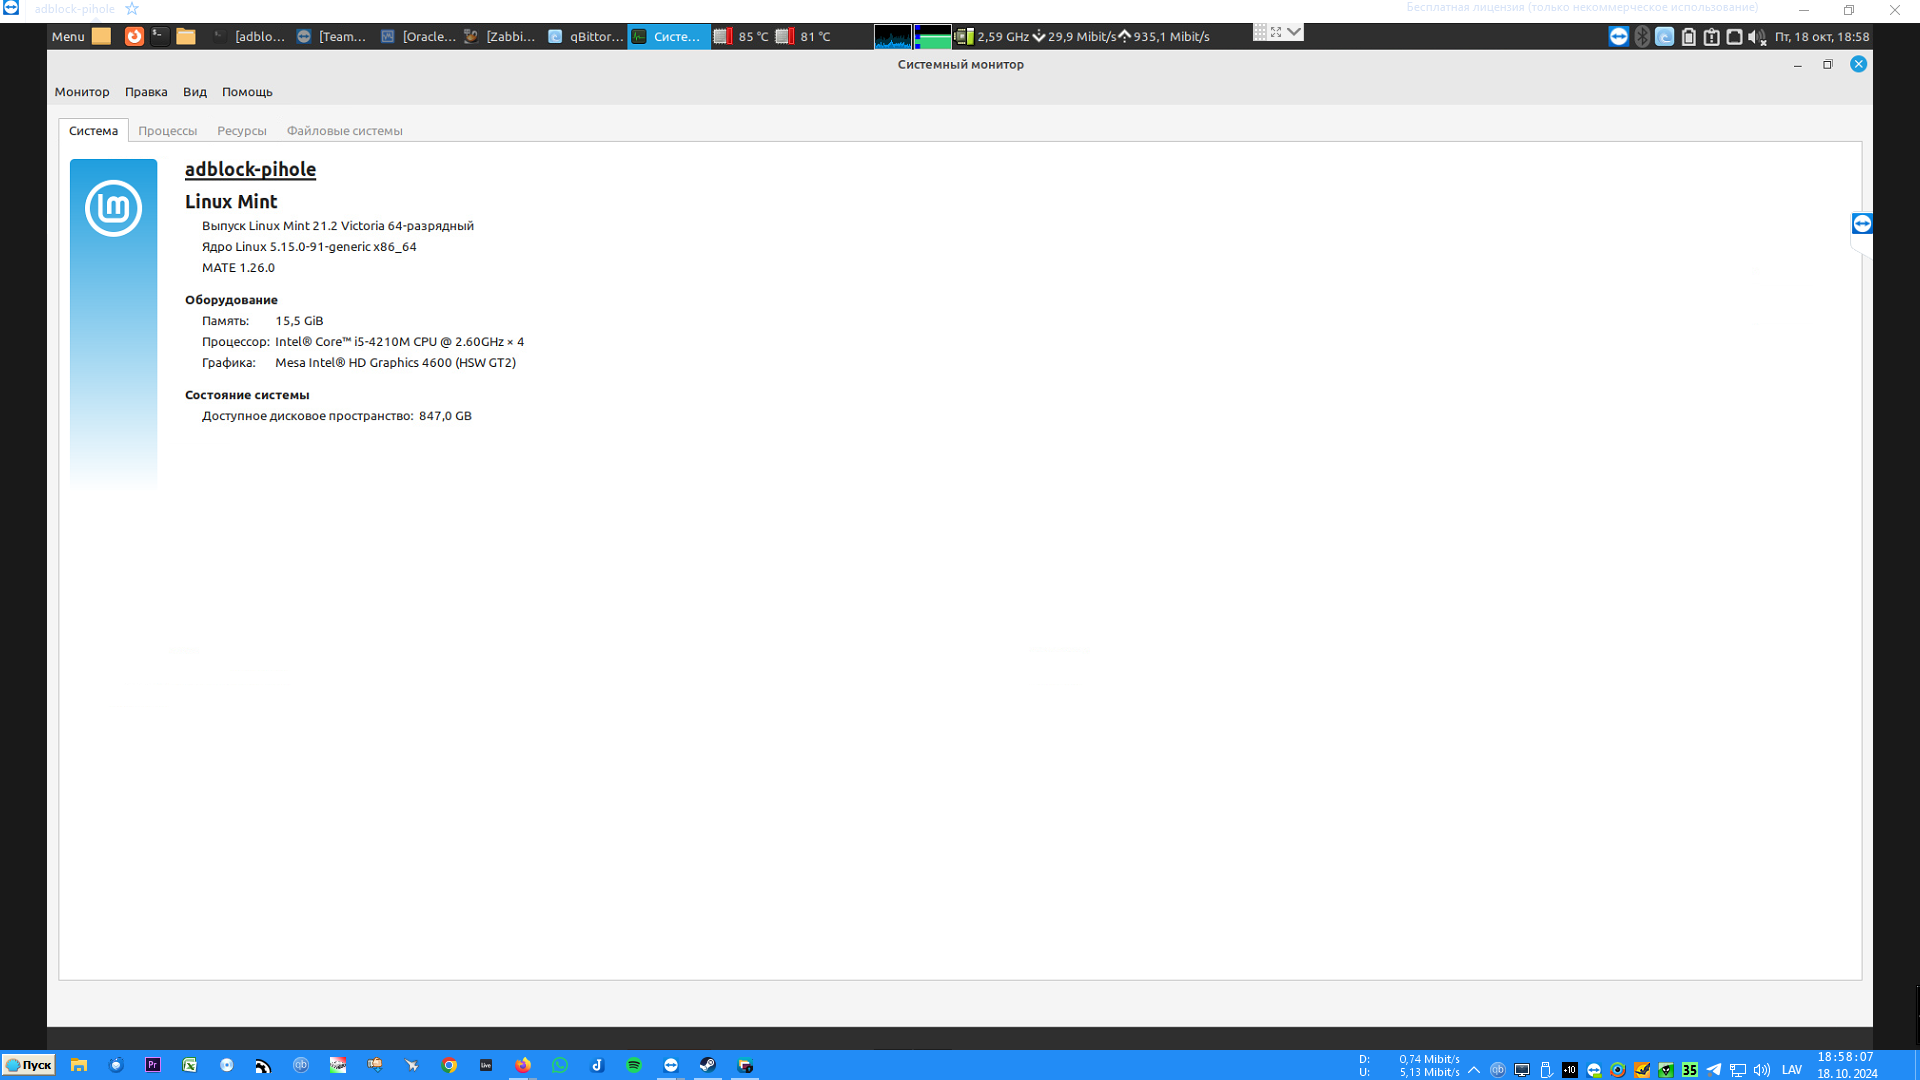Switch to the [Zabbi... window in remote panel
The width and height of the screenshot is (1920, 1080).
pos(501,36)
